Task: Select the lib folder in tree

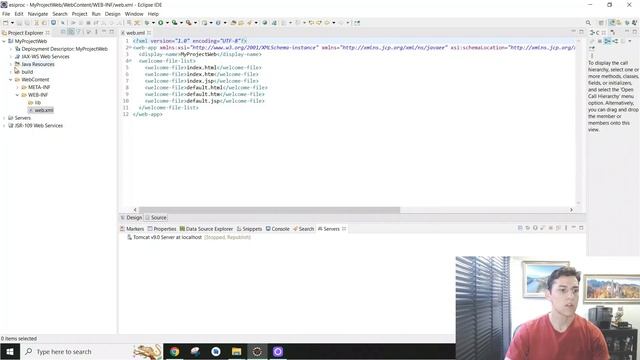Action: point(35,103)
